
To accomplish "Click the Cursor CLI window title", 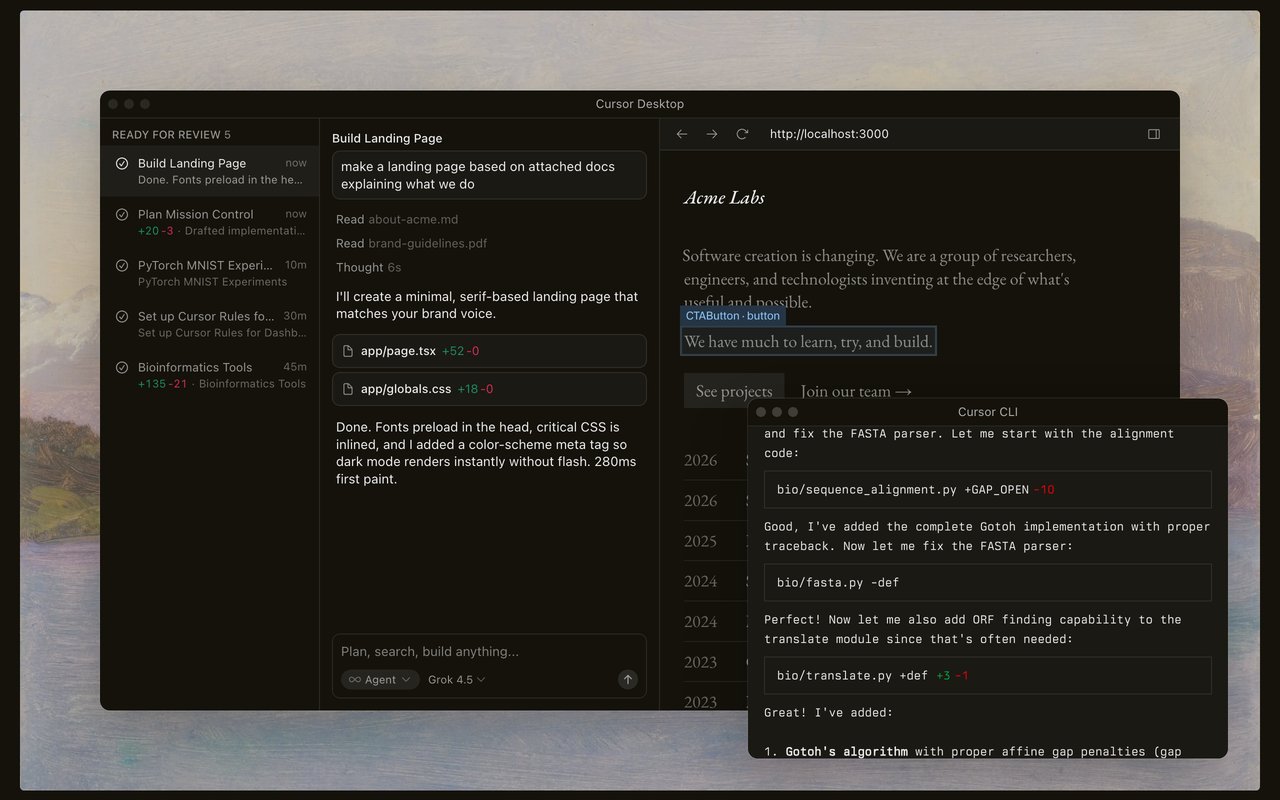I will coord(987,412).
